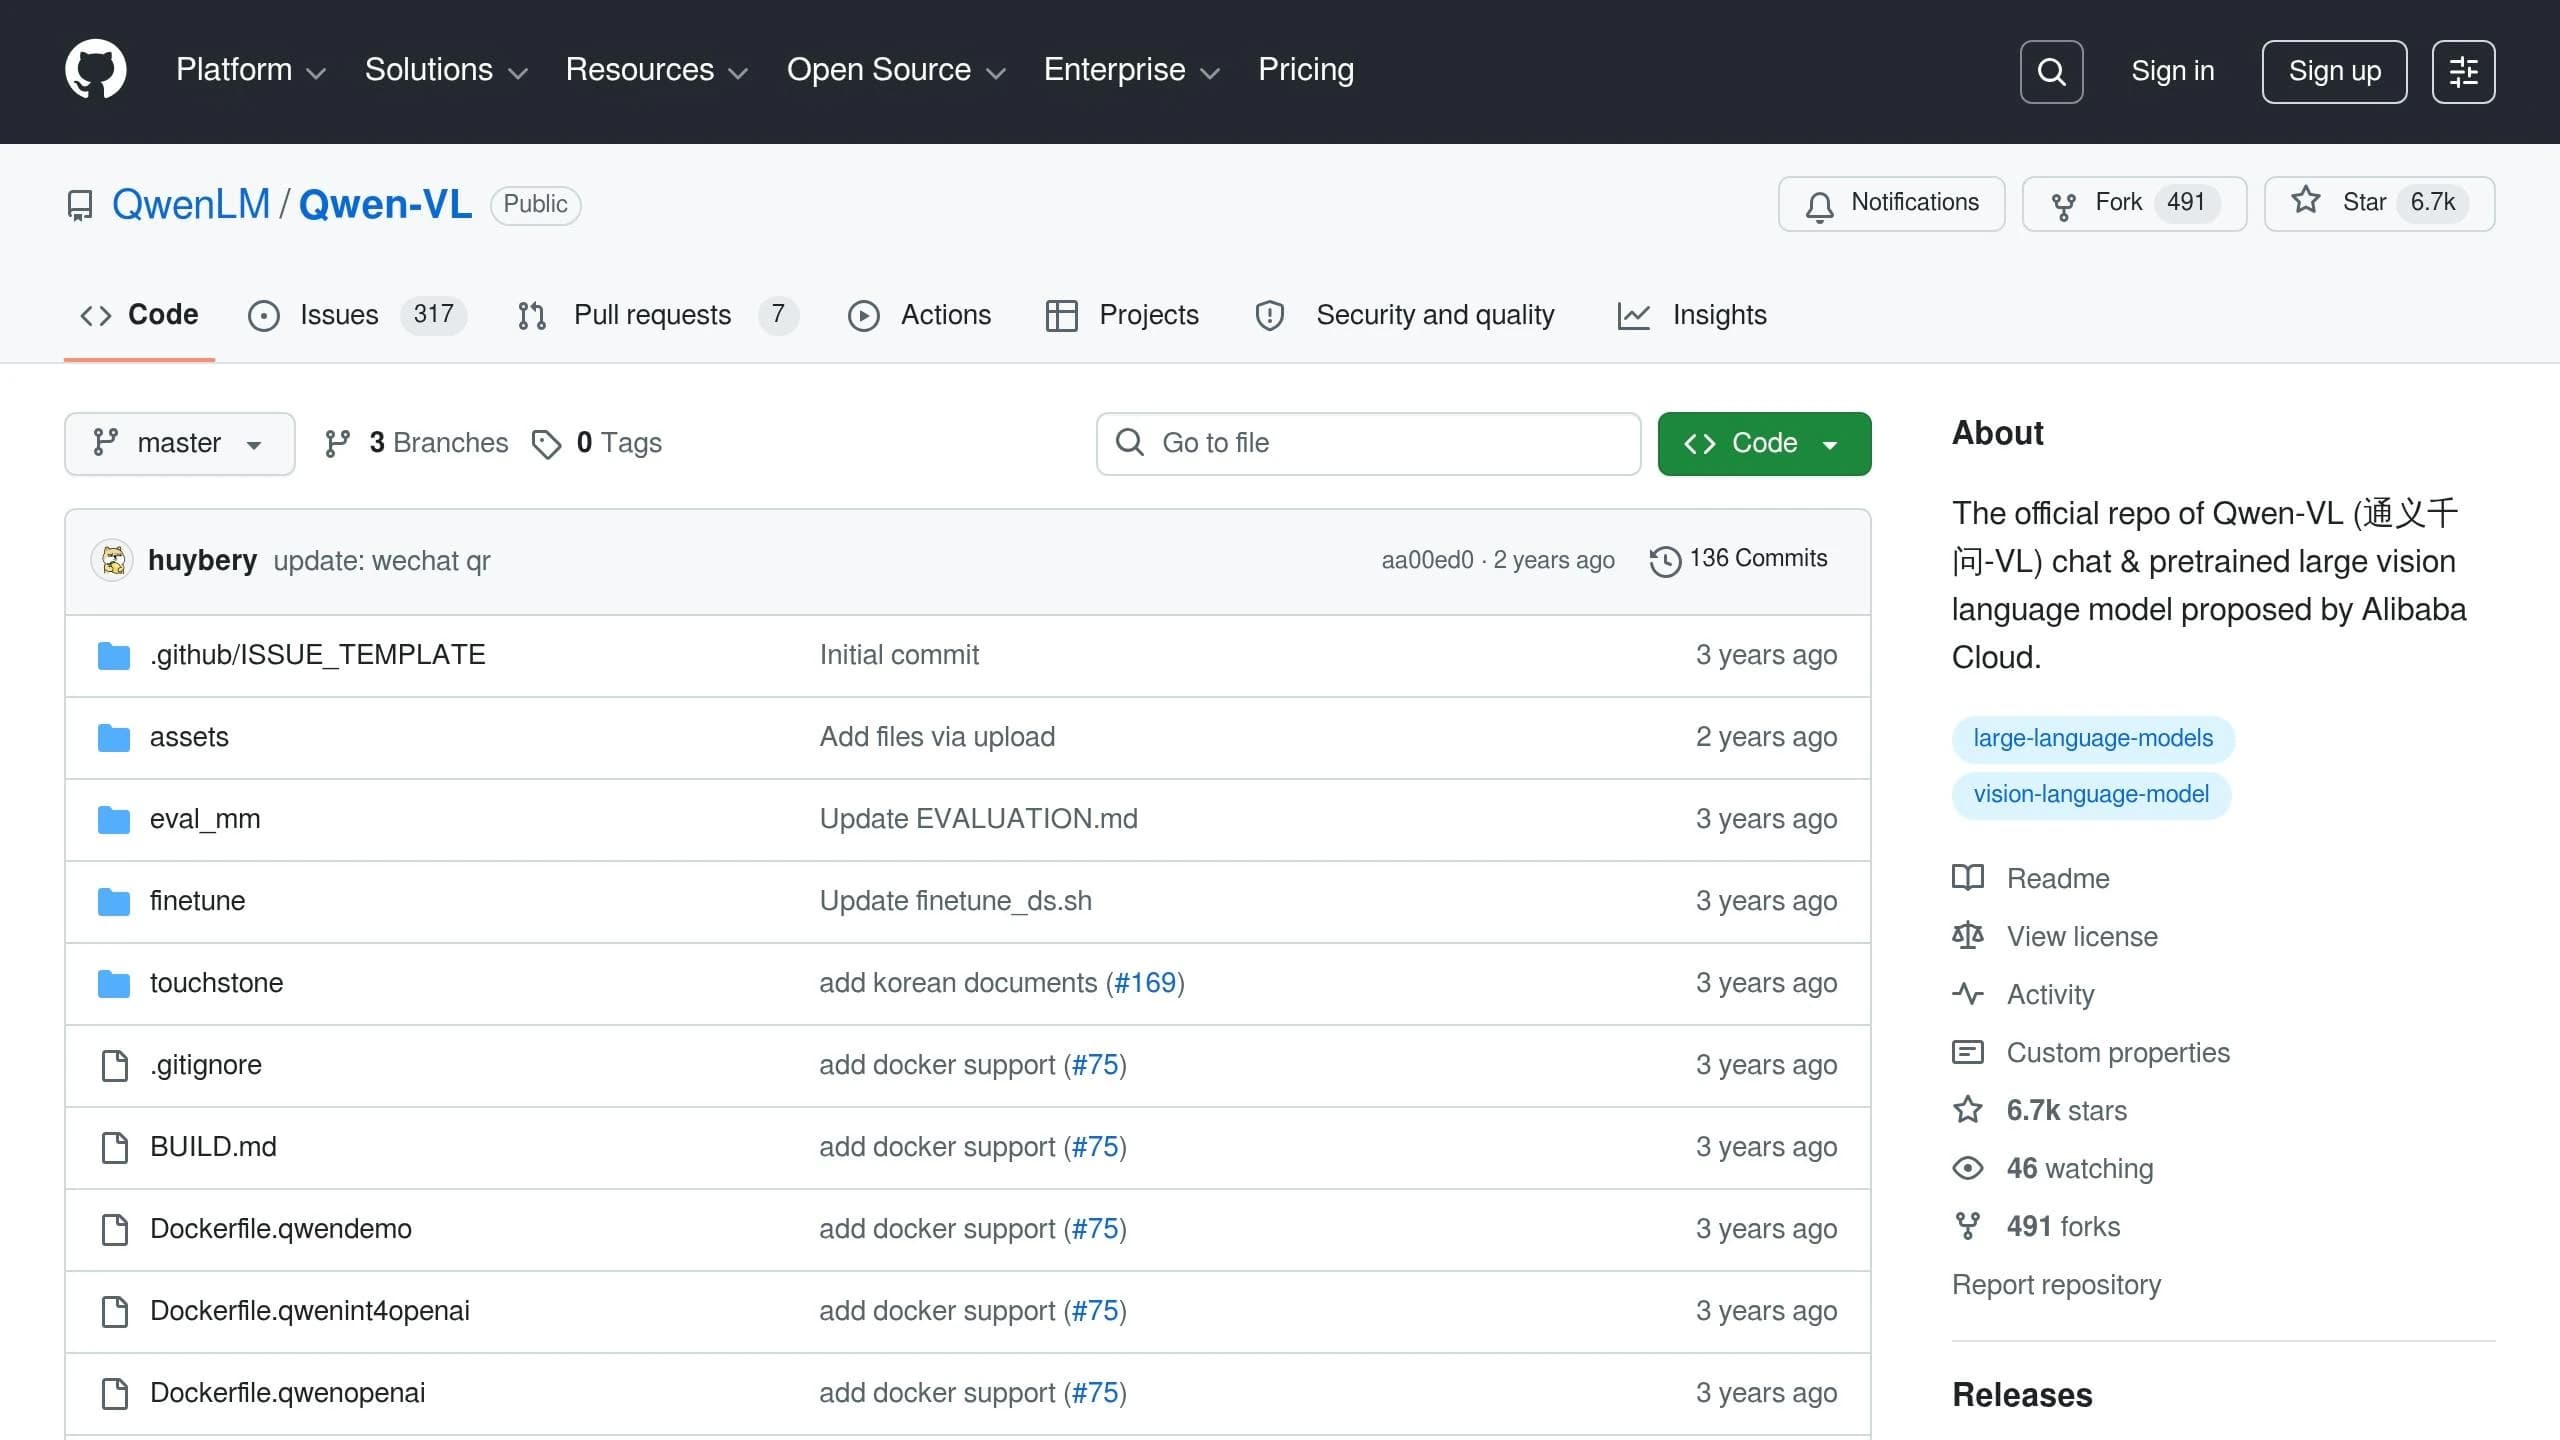Star the Qwen-VL repository

(x=2379, y=203)
